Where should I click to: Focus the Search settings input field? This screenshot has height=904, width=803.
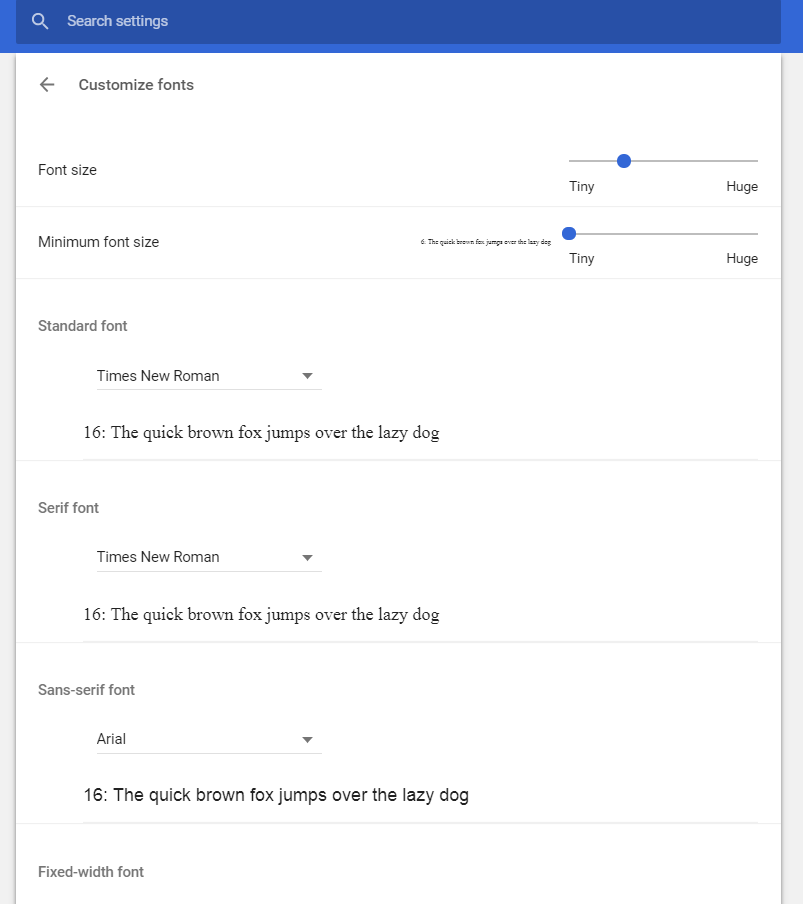(400, 21)
